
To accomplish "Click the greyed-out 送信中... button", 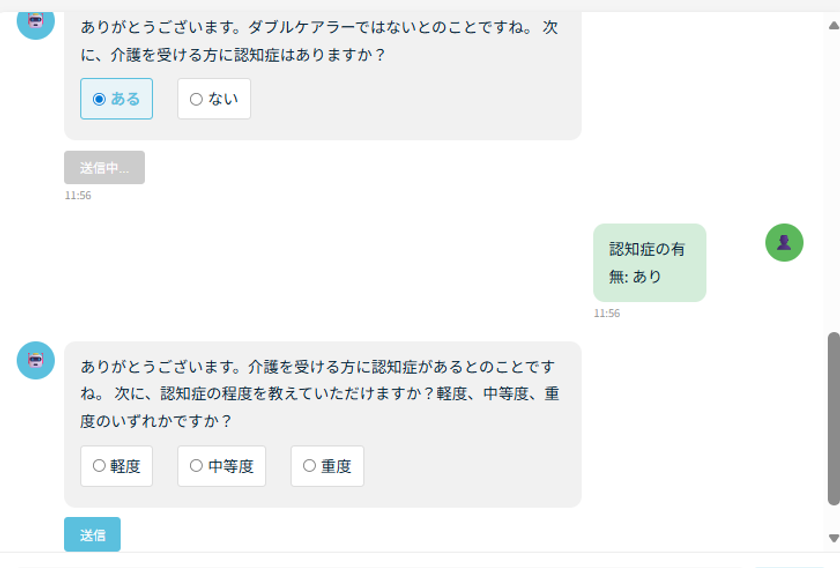I will pos(104,168).
